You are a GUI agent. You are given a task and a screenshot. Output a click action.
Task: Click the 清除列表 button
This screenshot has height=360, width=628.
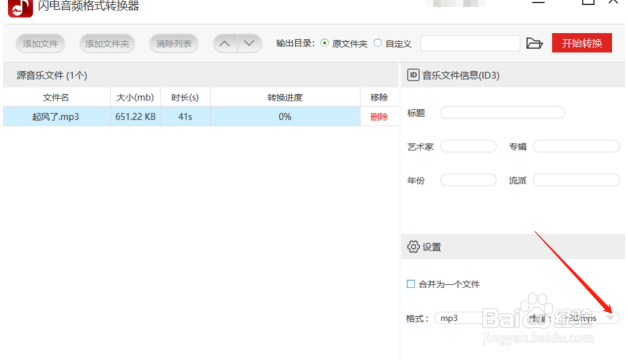click(x=174, y=44)
